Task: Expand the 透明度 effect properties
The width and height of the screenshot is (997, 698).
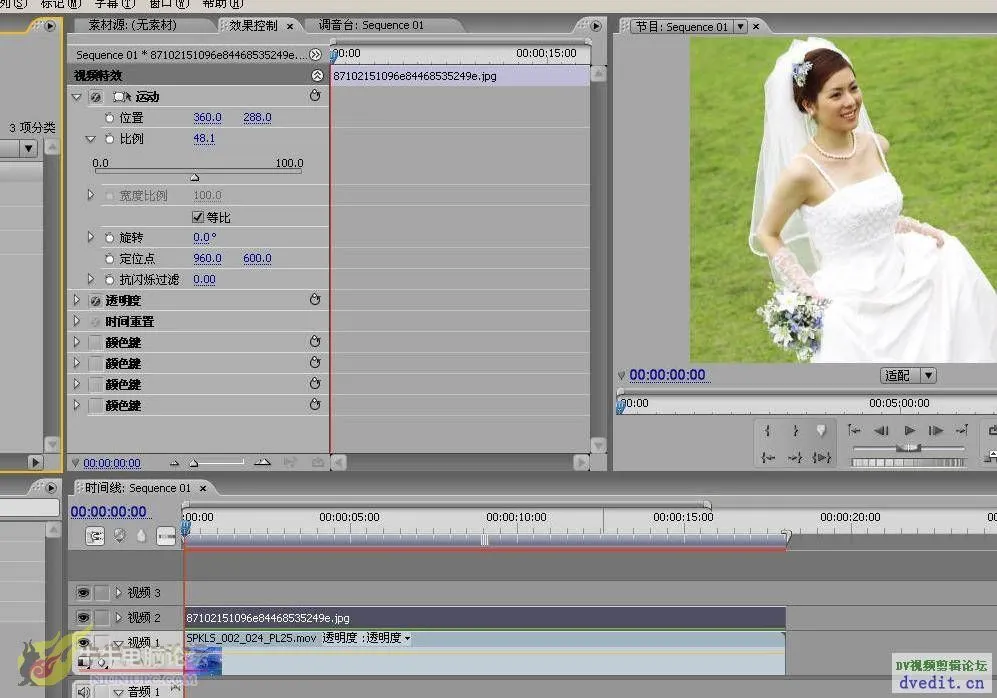Action: (77, 300)
